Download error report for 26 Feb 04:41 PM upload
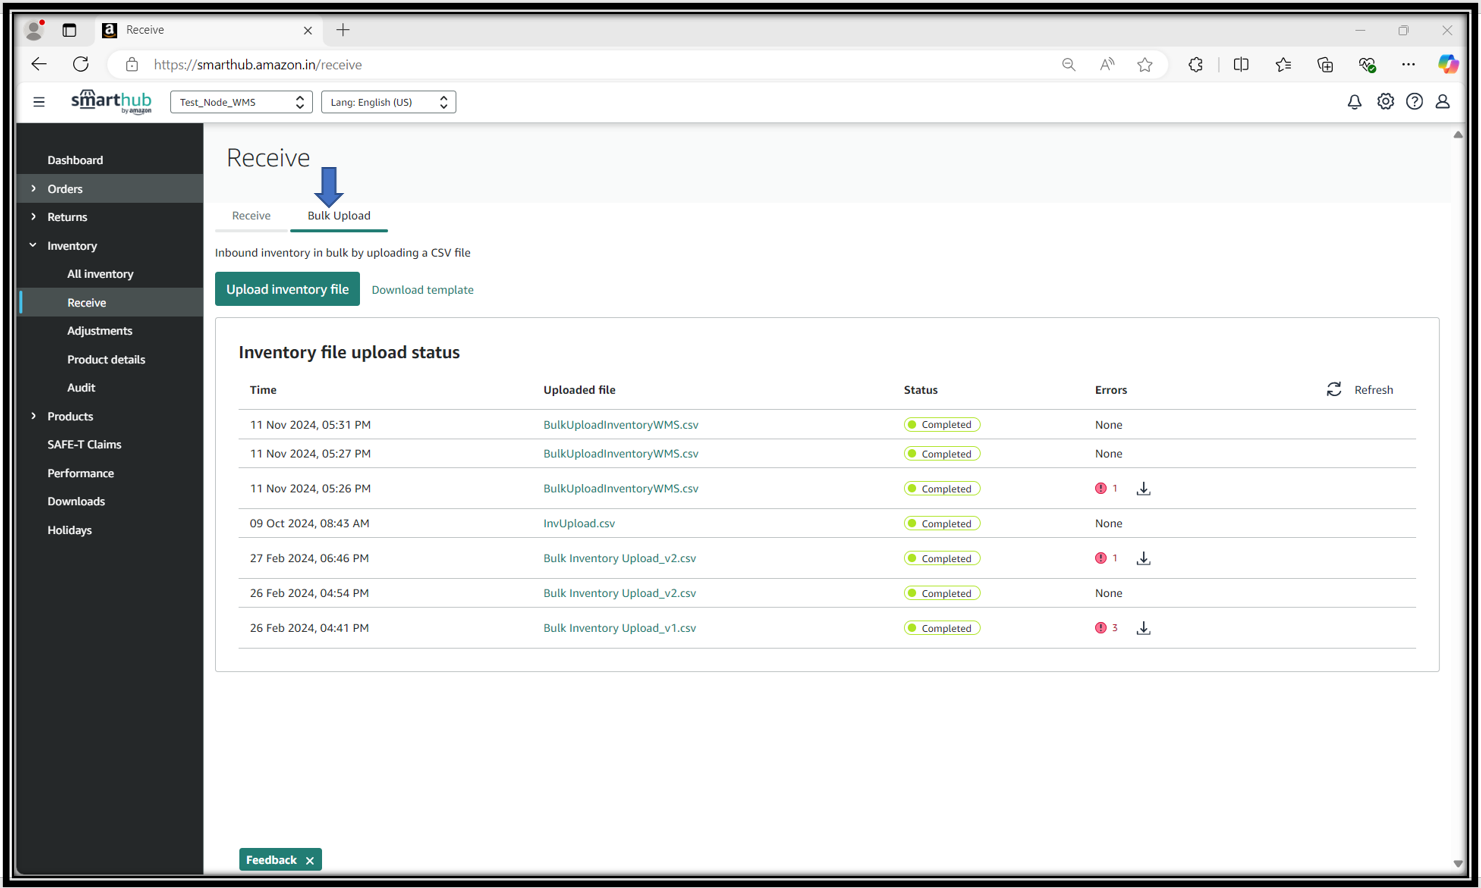 tap(1143, 628)
